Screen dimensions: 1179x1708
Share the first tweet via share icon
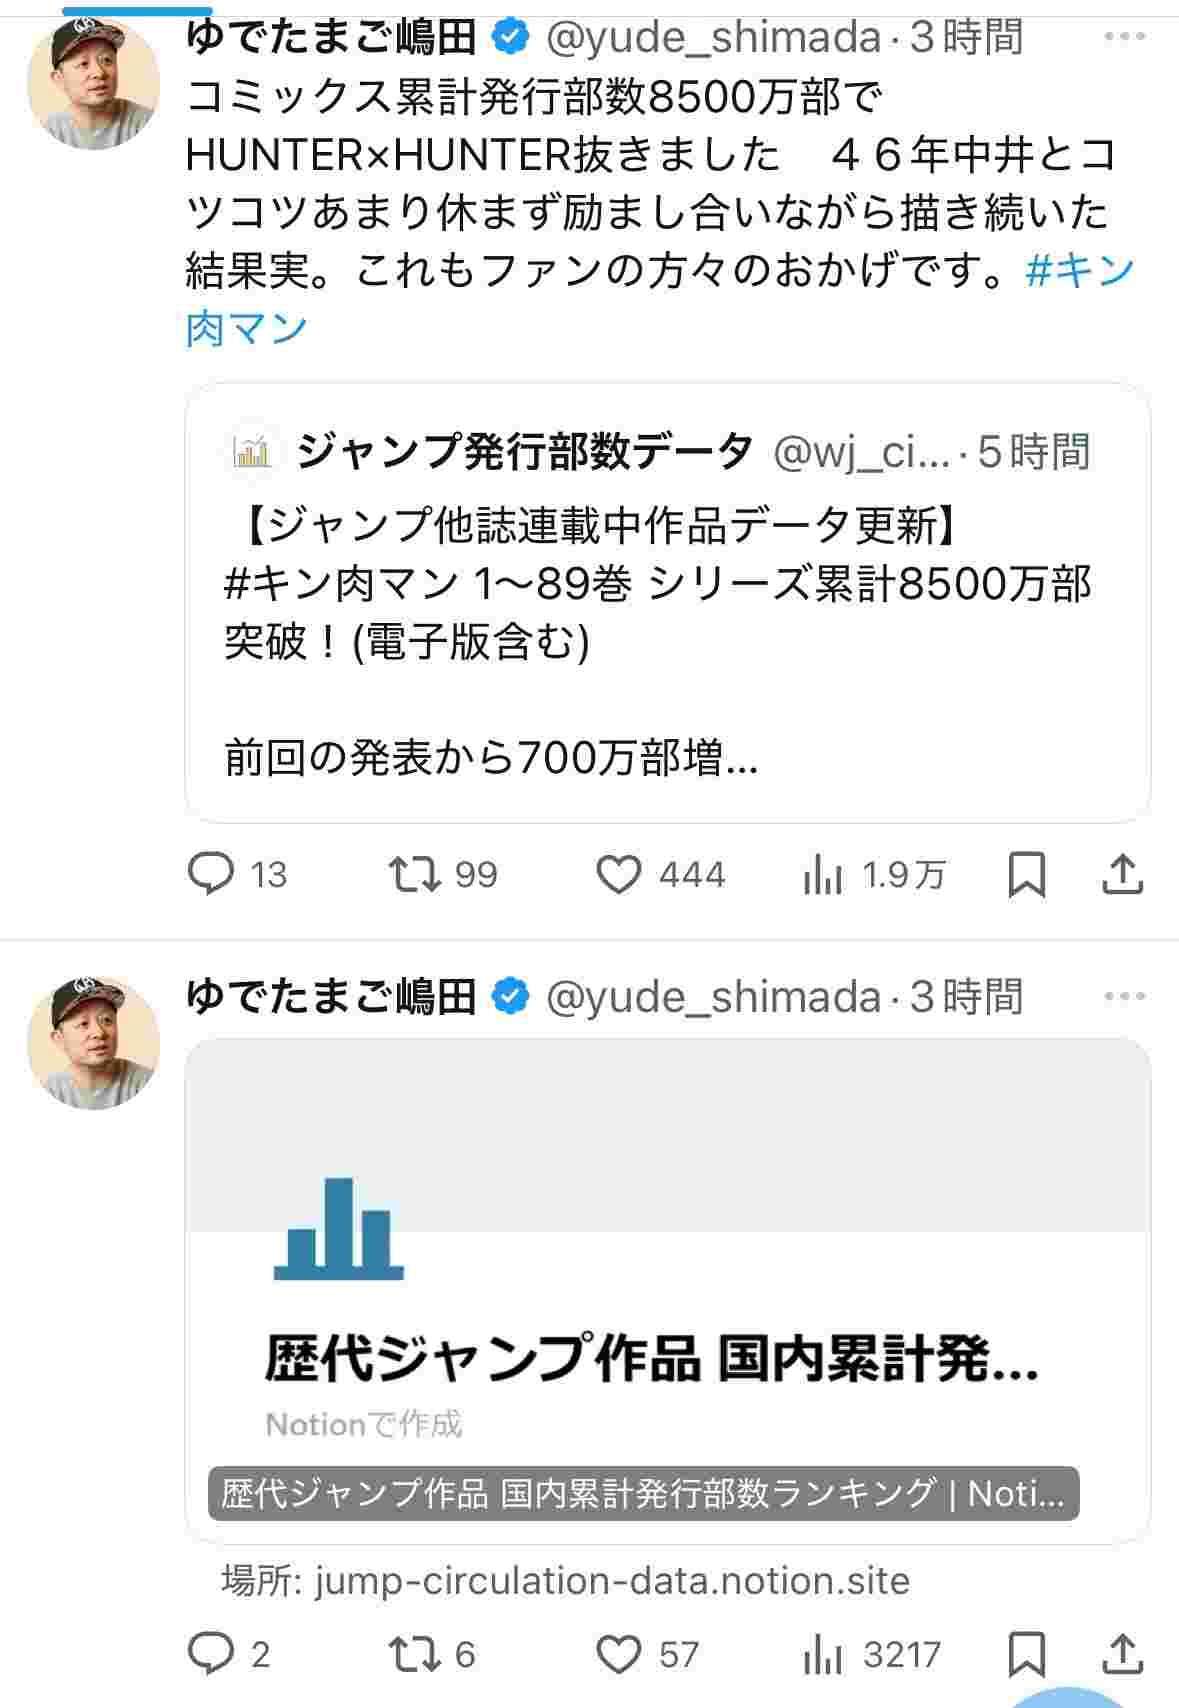pyautogui.click(x=1122, y=875)
